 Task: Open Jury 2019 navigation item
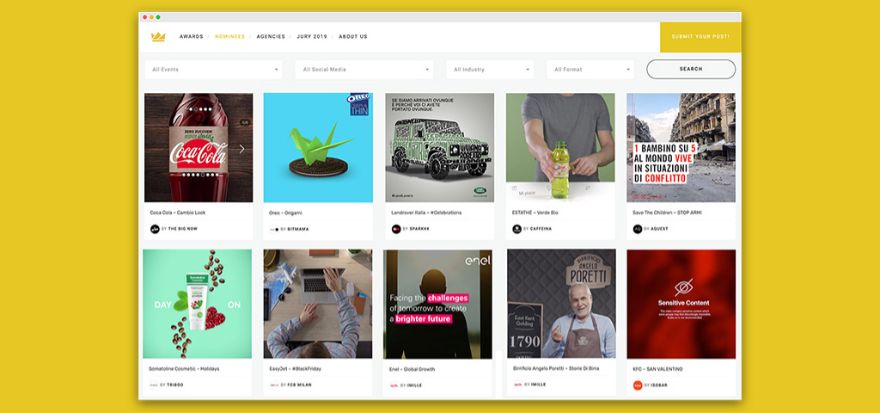click(x=312, y=36)
